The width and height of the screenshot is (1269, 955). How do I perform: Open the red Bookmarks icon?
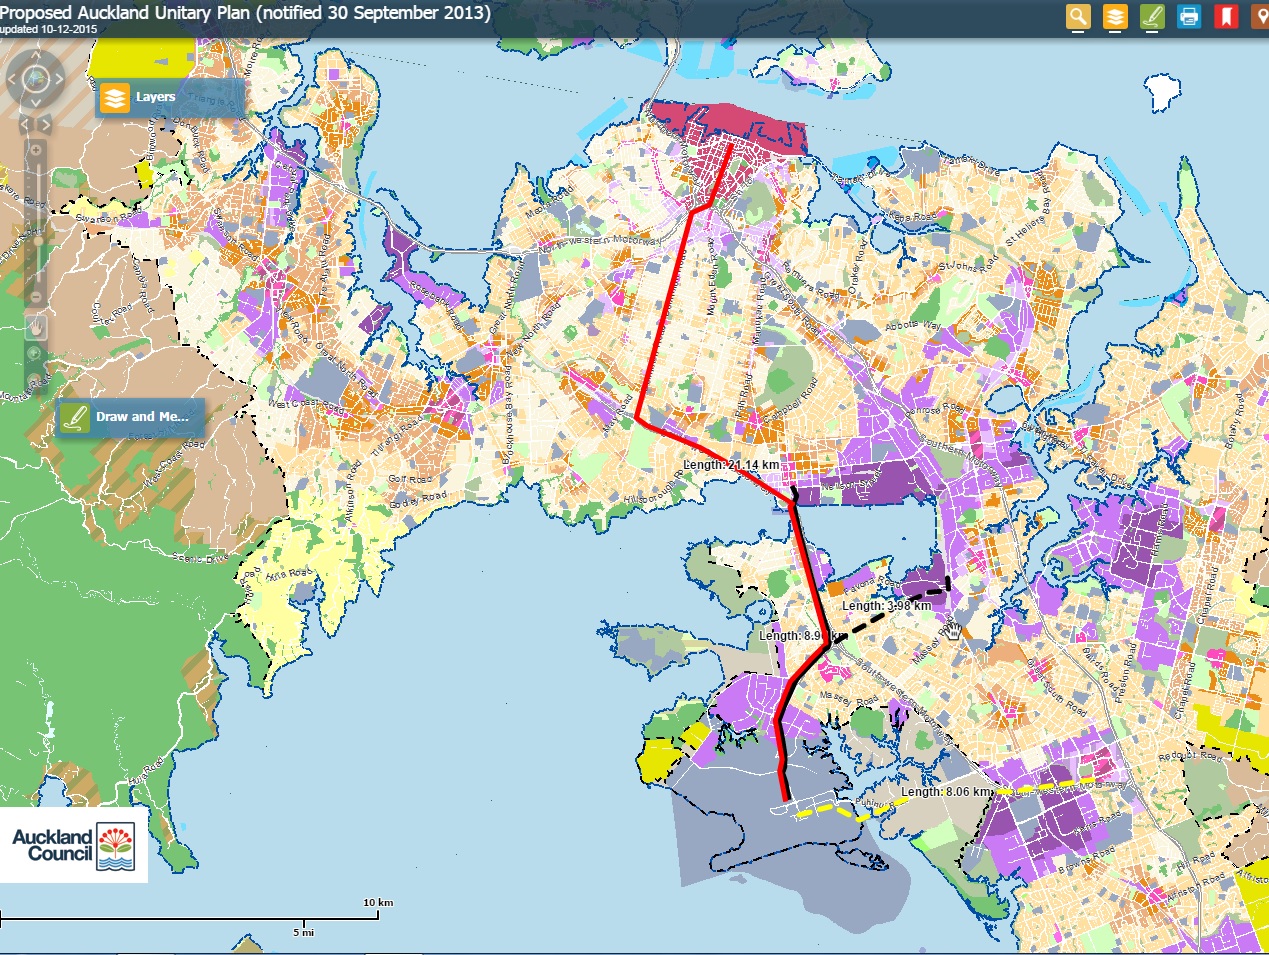1226,16
